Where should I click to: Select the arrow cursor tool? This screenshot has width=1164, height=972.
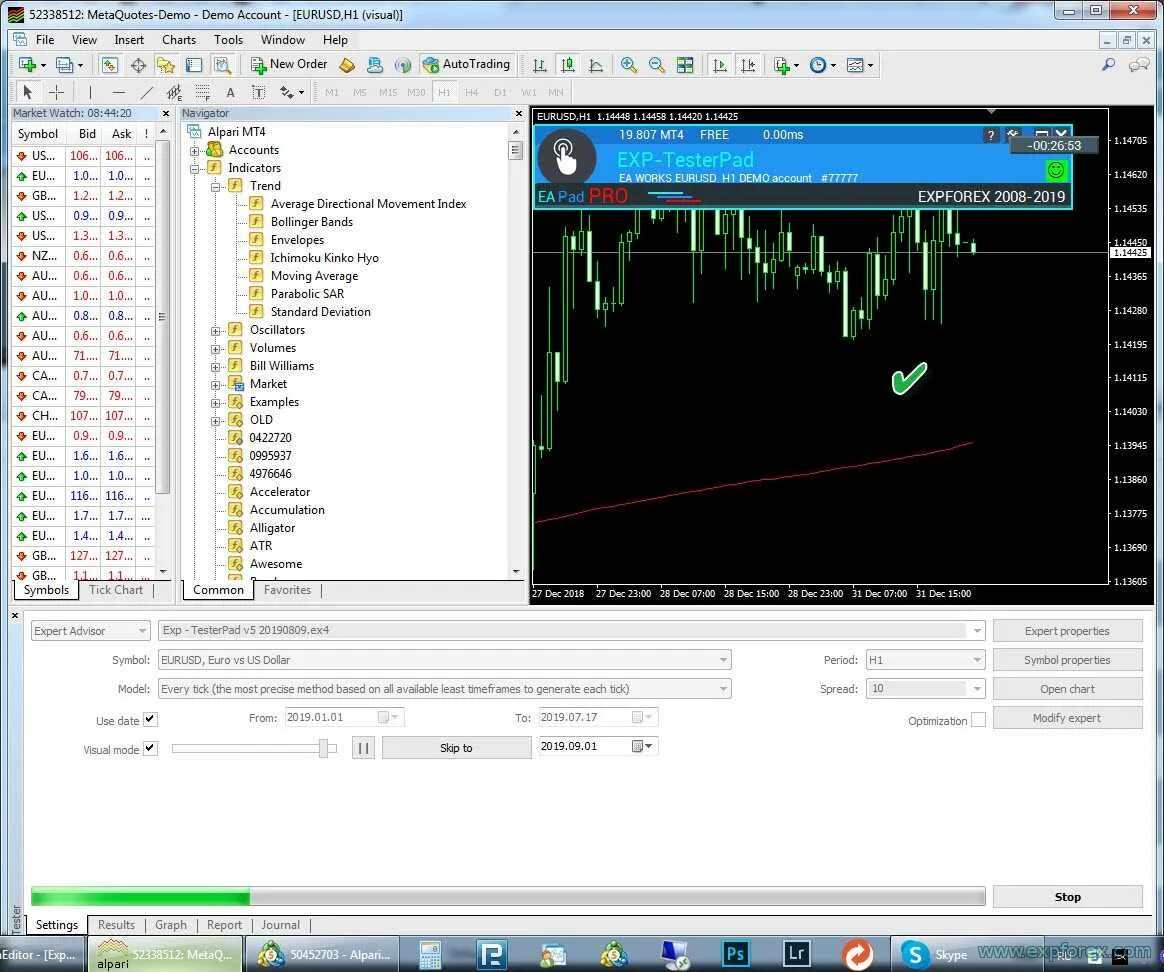click(28, 92)
